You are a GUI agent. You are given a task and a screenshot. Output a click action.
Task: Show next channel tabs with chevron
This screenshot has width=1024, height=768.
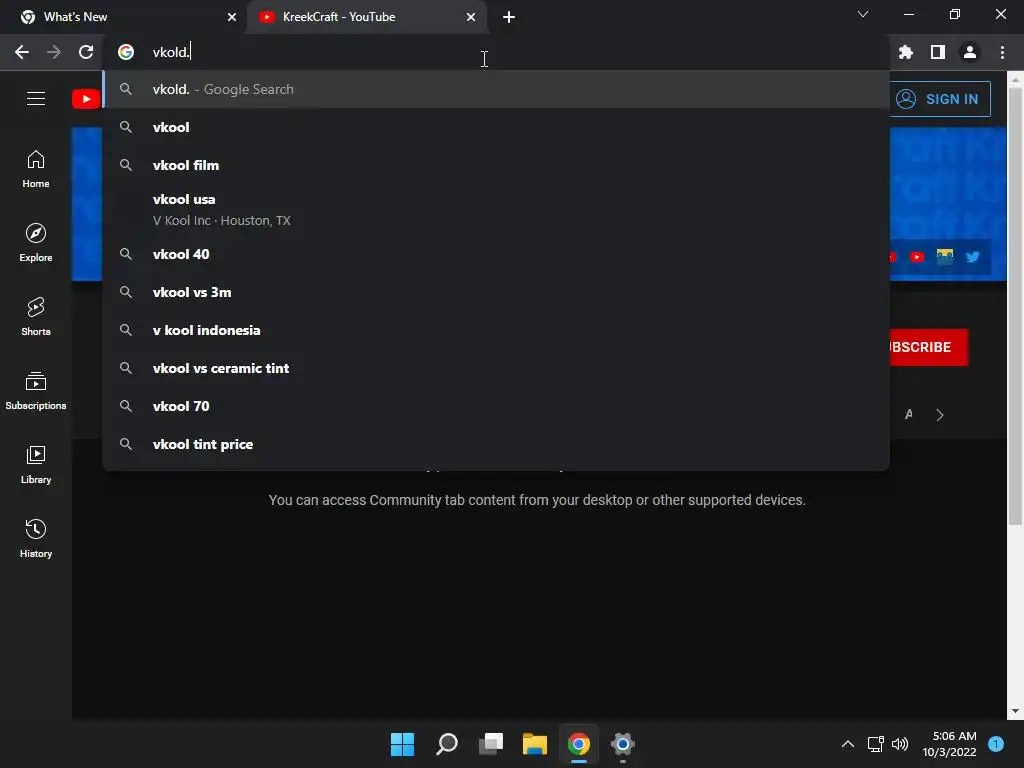tap(940, 415)
